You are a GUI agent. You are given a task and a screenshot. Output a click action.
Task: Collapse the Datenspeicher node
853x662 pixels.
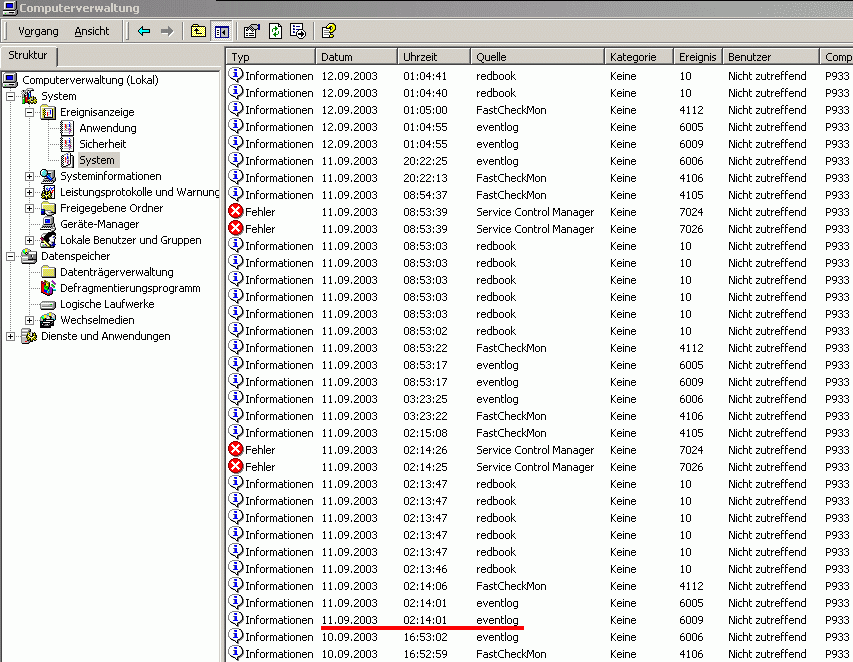click(x=10, y=256)
